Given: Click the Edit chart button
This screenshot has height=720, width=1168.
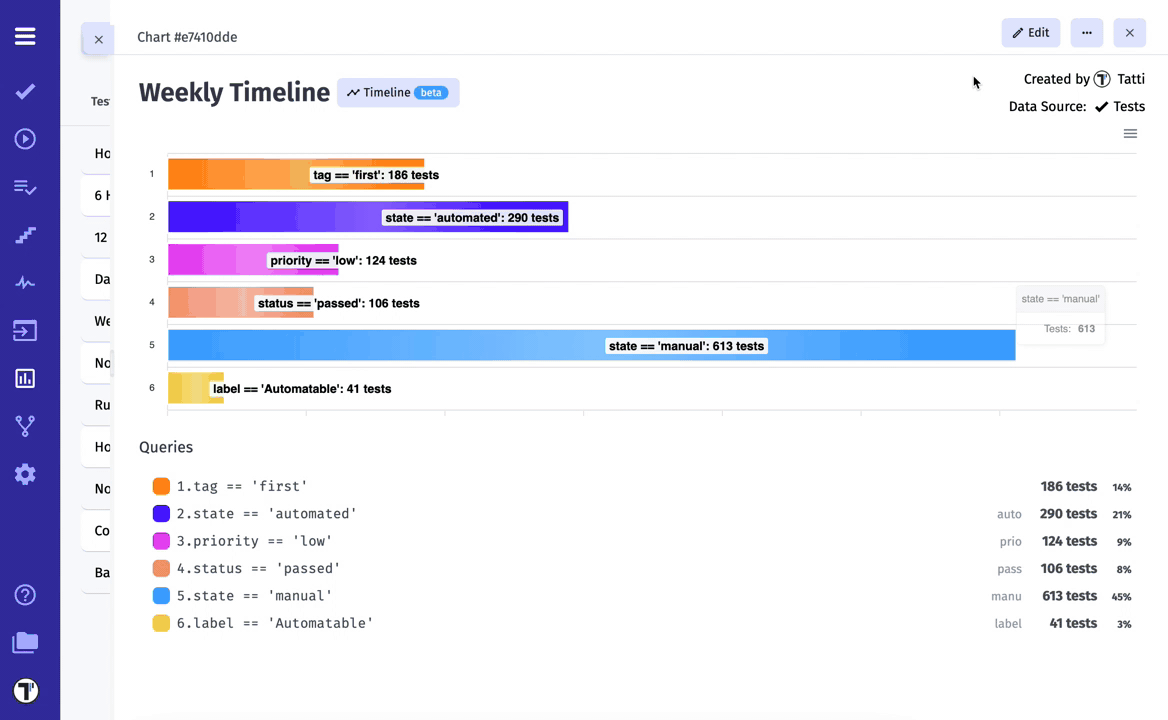Looking at the screenshot, I should coord(1030,33).
